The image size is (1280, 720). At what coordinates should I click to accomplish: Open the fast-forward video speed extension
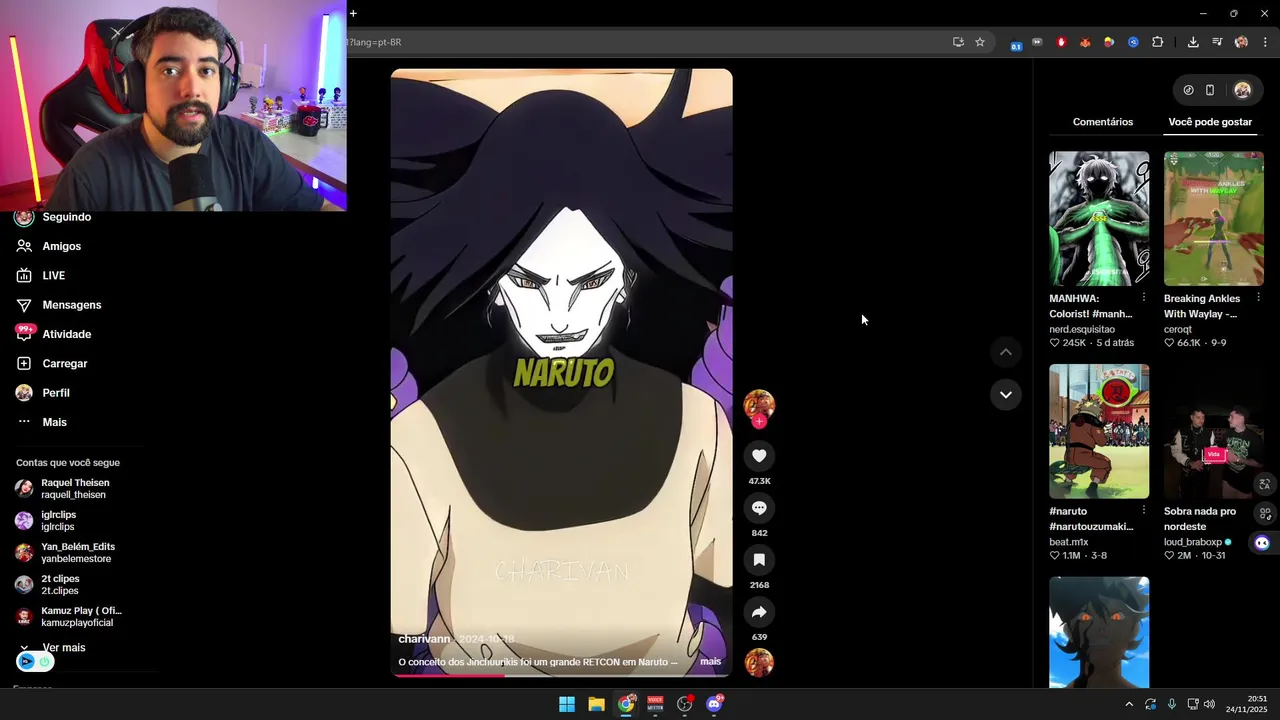coord(1037,42)
